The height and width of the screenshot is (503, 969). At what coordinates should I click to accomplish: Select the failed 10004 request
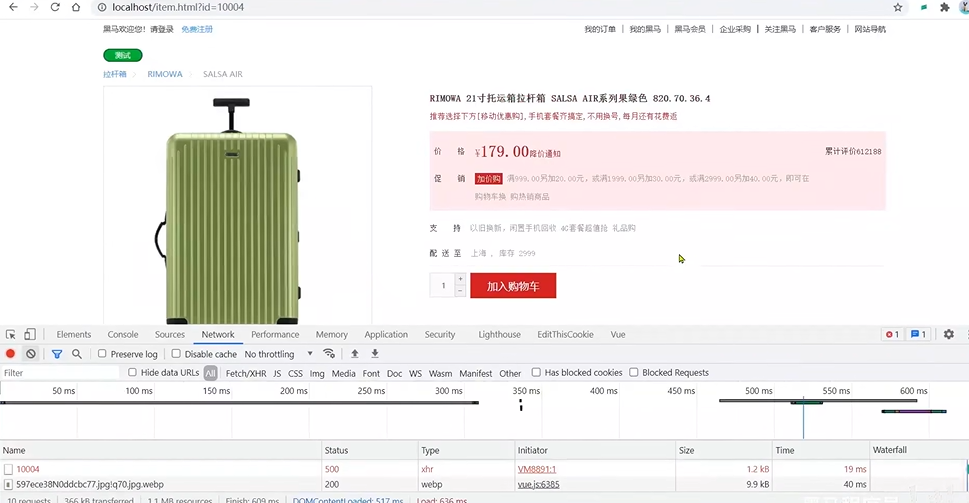(28, 470)
